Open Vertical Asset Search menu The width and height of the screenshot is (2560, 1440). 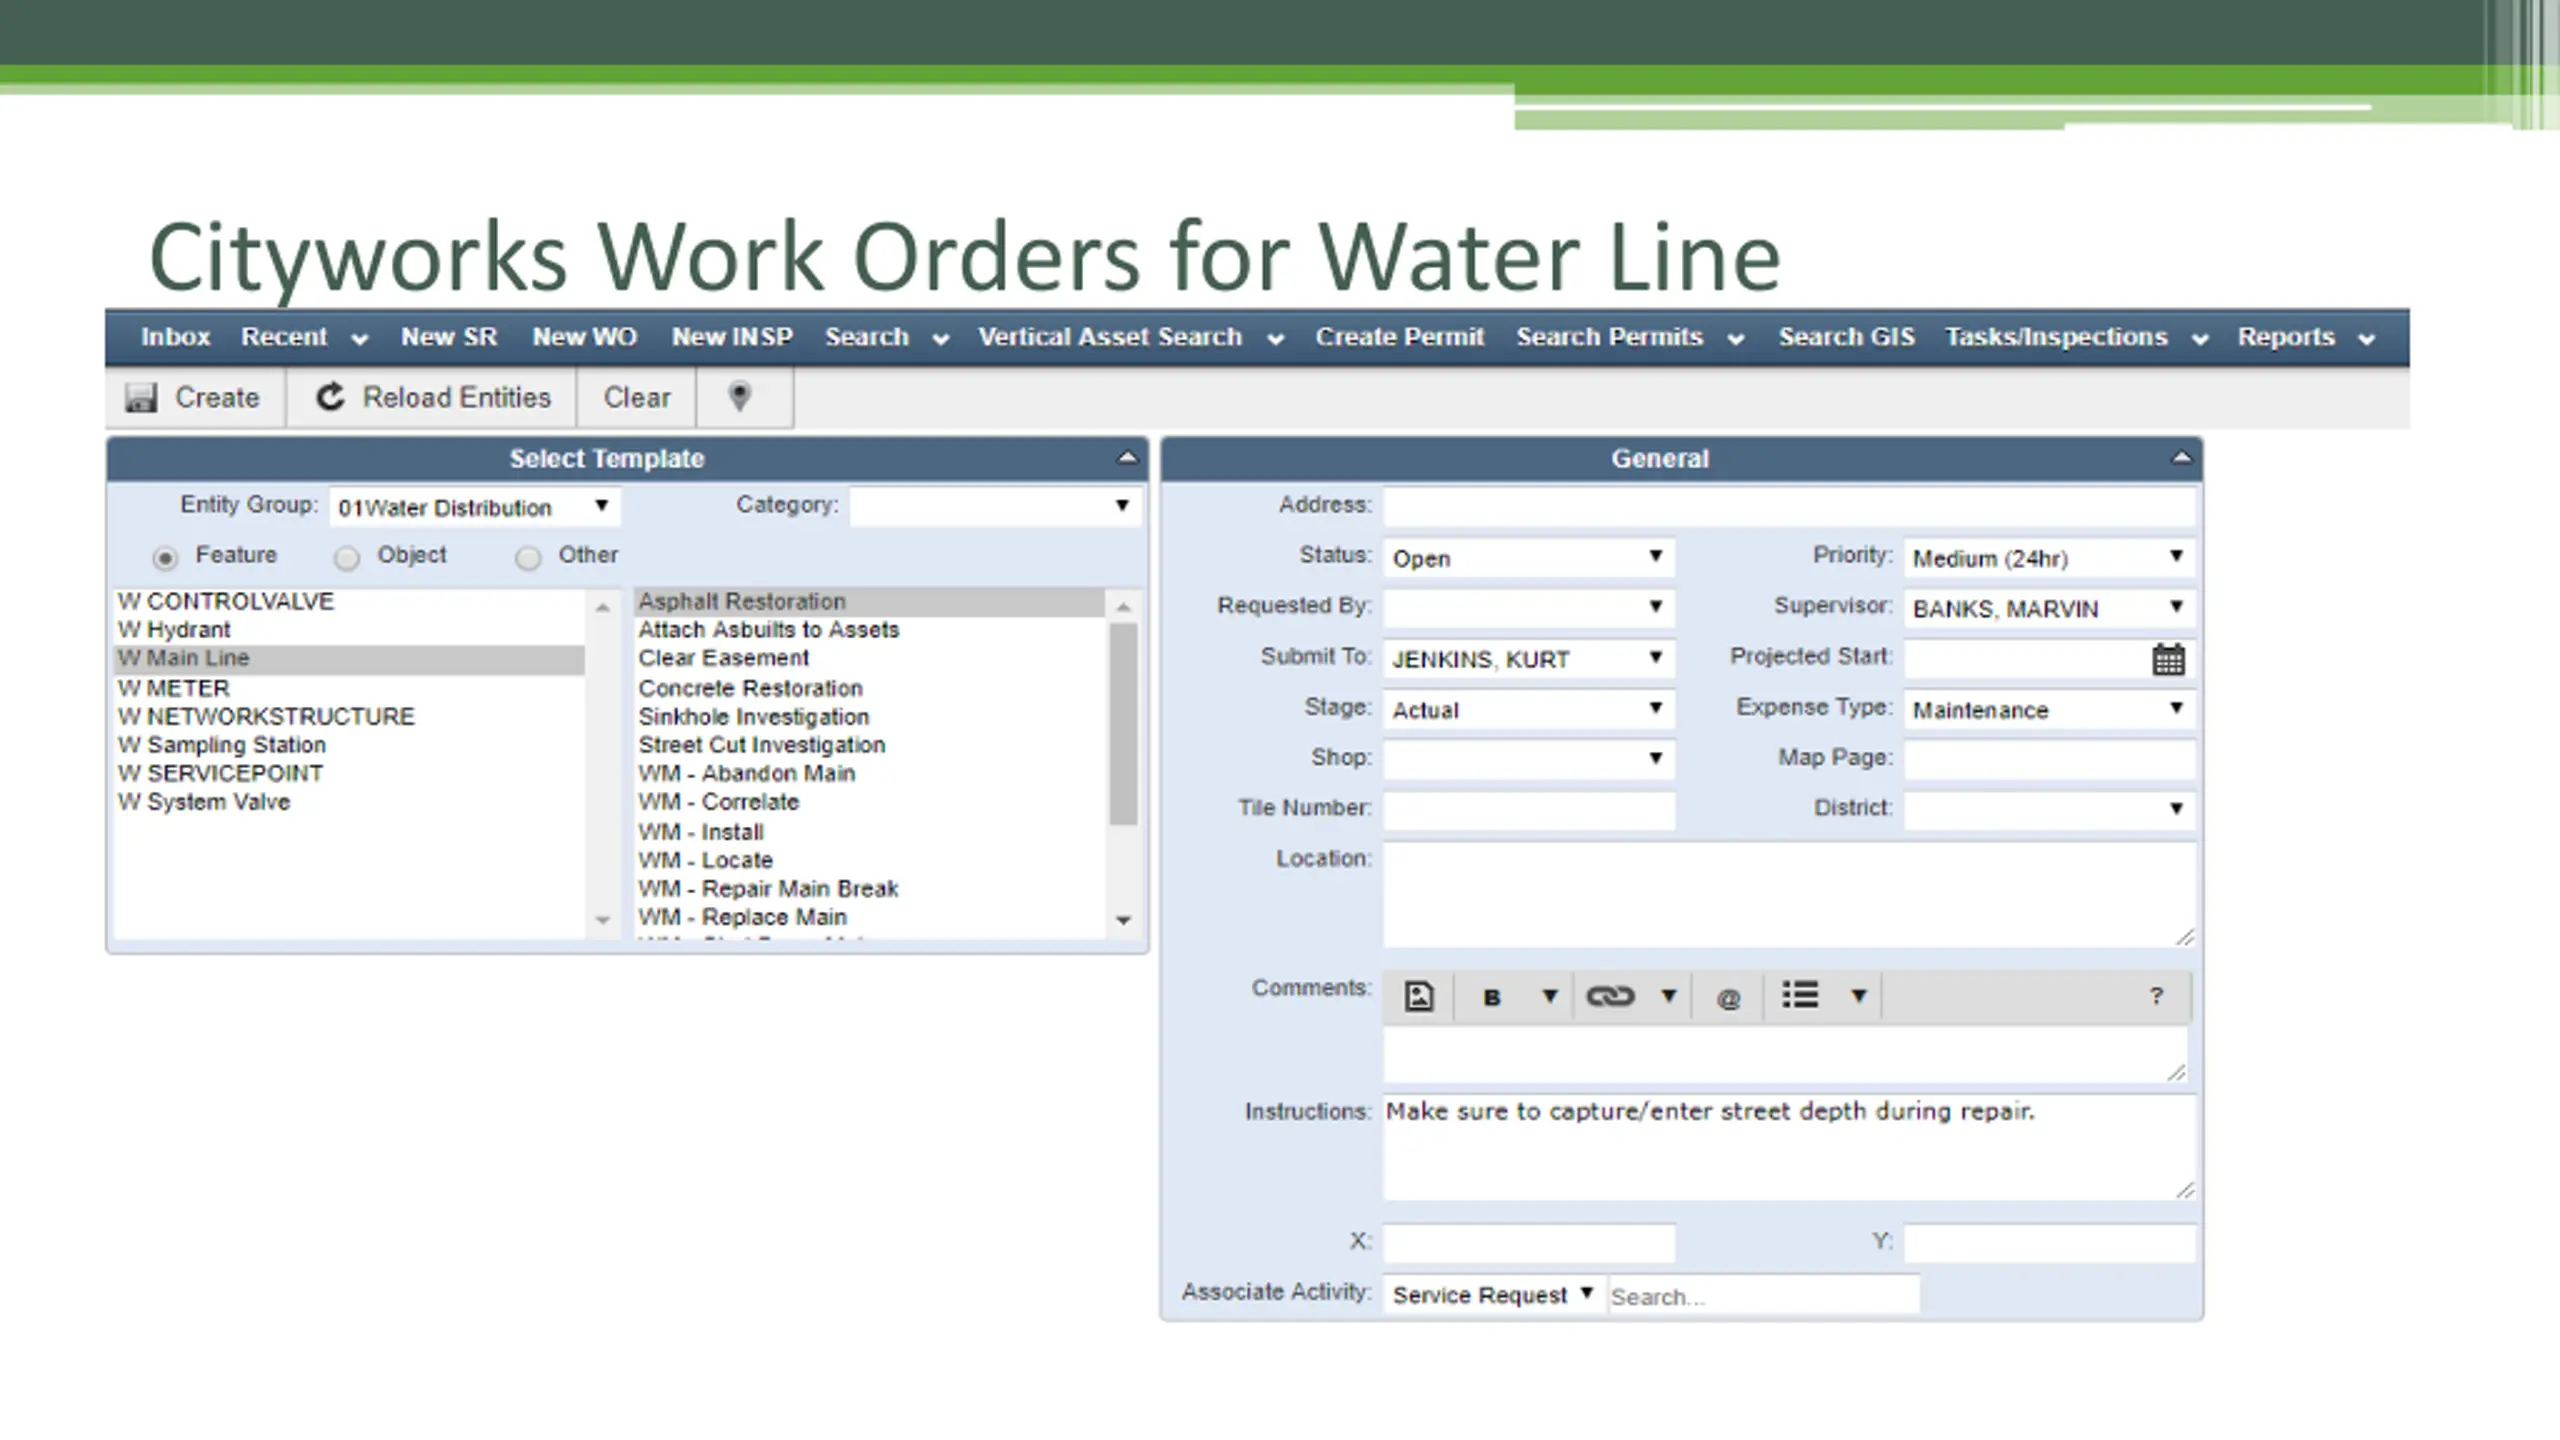coord(1130,337)
